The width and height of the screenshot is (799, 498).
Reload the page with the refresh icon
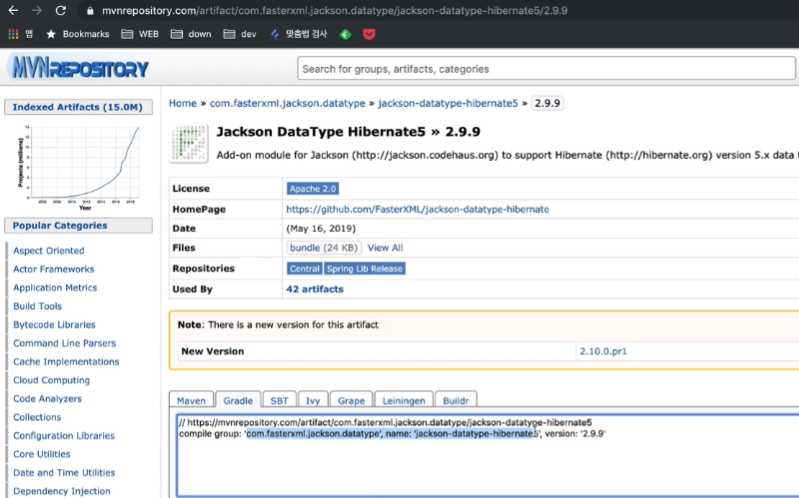(61, 10)
